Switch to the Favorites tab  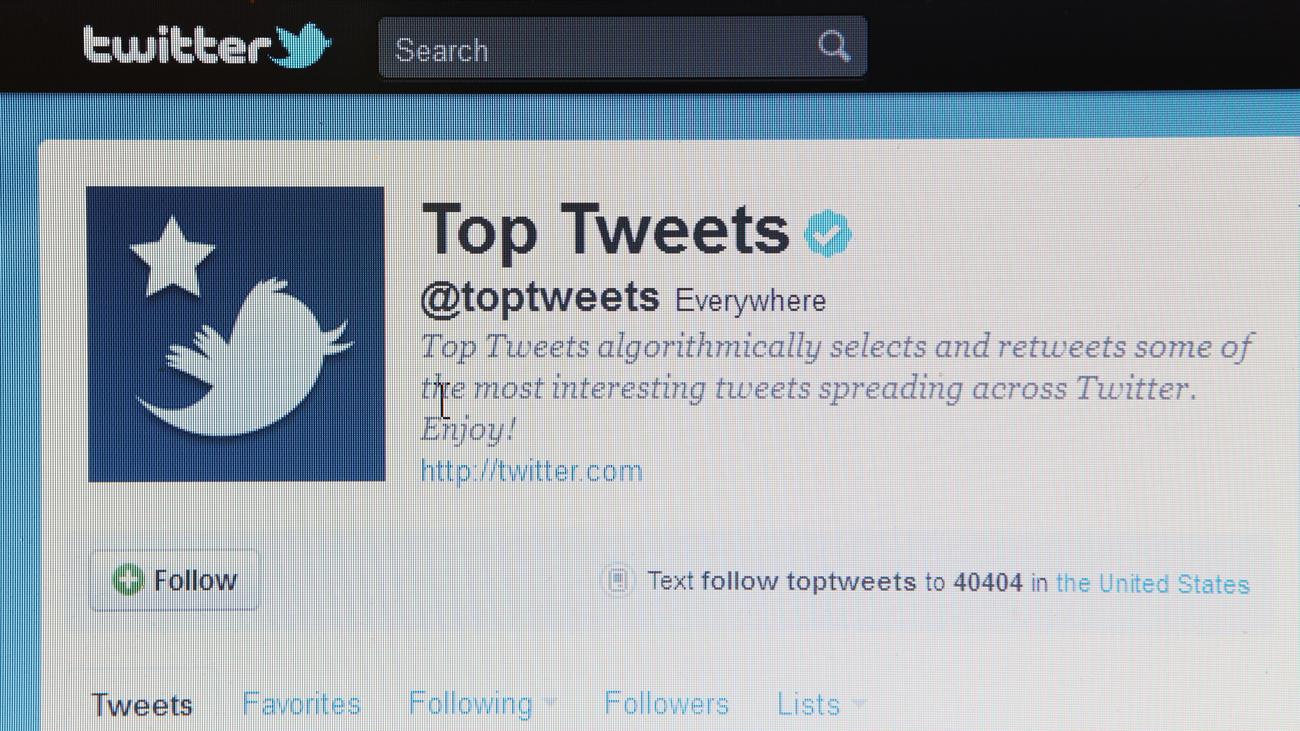(301, 704)
